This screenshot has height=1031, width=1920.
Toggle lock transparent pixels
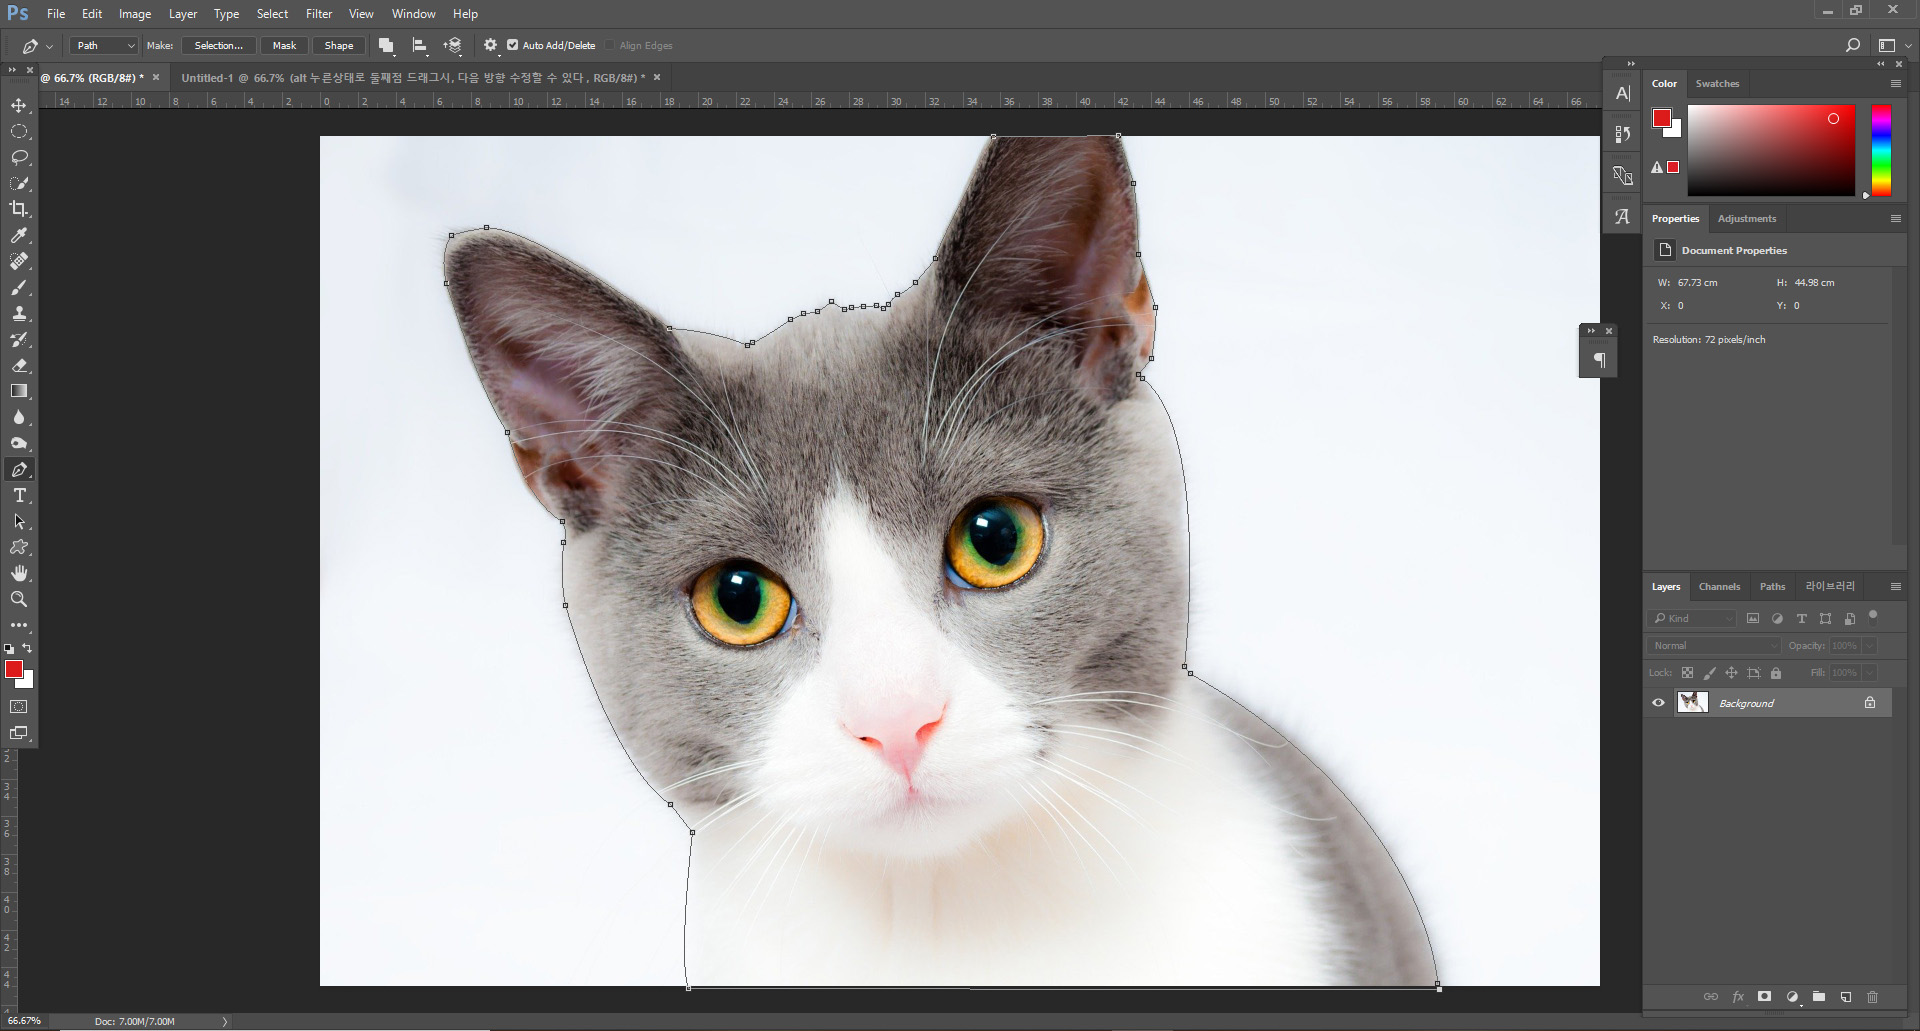click(1687, 673)
